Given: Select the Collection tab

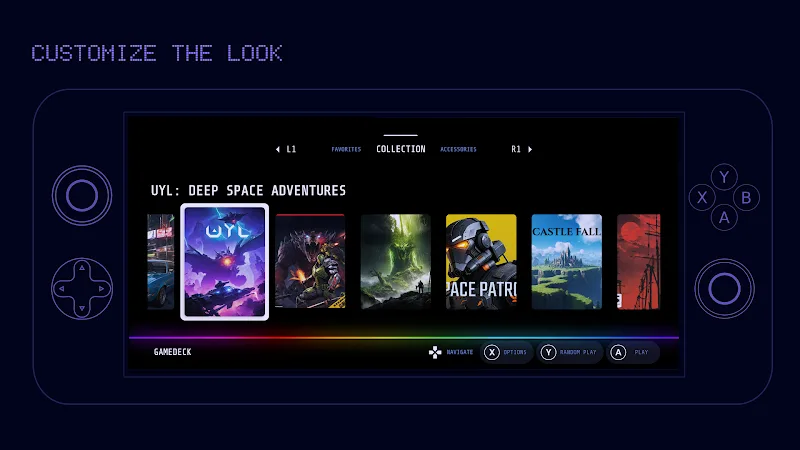Looking at the screenshot, I should click(400, 149).
